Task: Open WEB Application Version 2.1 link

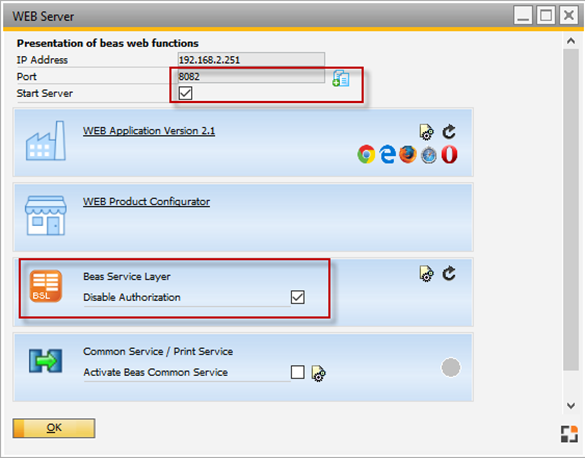Action: coord(149,131)
